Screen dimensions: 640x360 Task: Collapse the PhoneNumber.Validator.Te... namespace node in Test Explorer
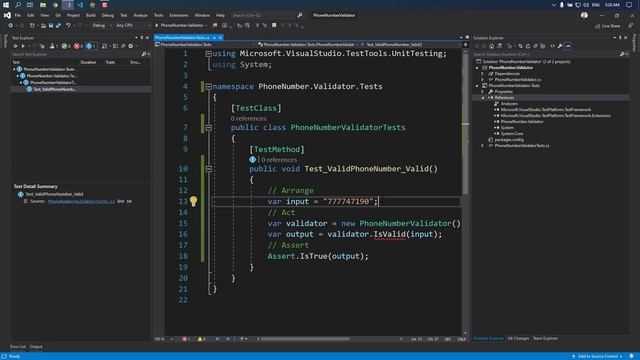pos(18,76)
